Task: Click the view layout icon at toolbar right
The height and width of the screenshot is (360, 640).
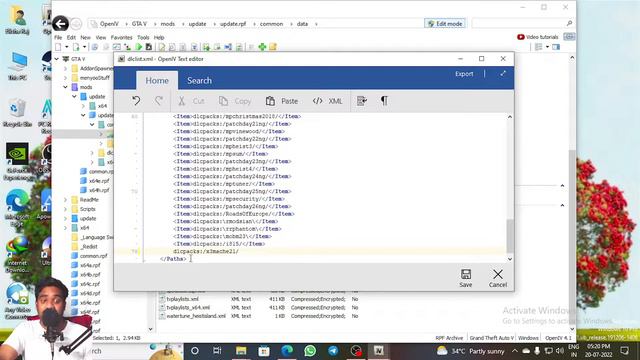Action: tap(539, 47)
